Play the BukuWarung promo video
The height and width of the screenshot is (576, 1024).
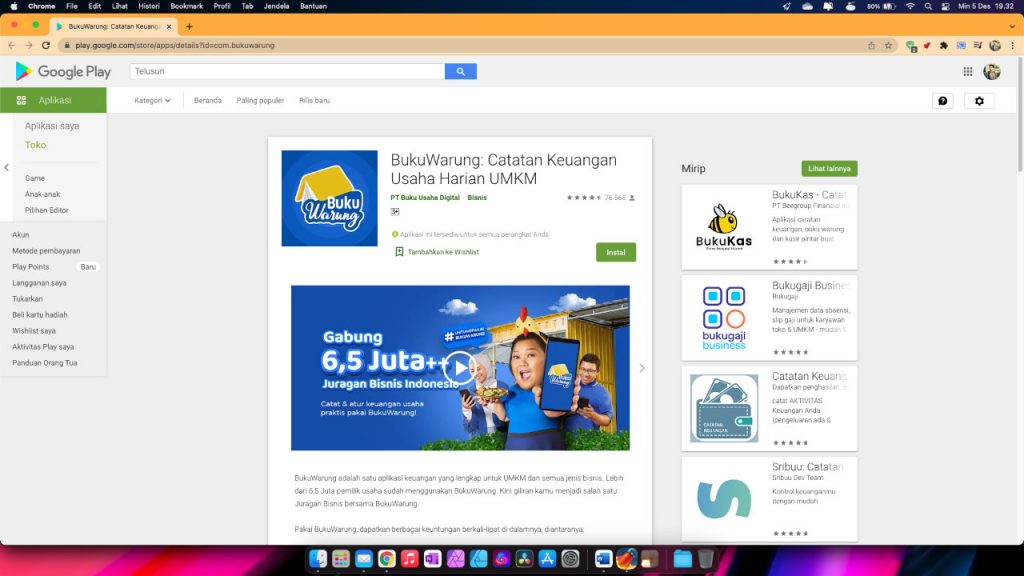[x=460, y=368]
